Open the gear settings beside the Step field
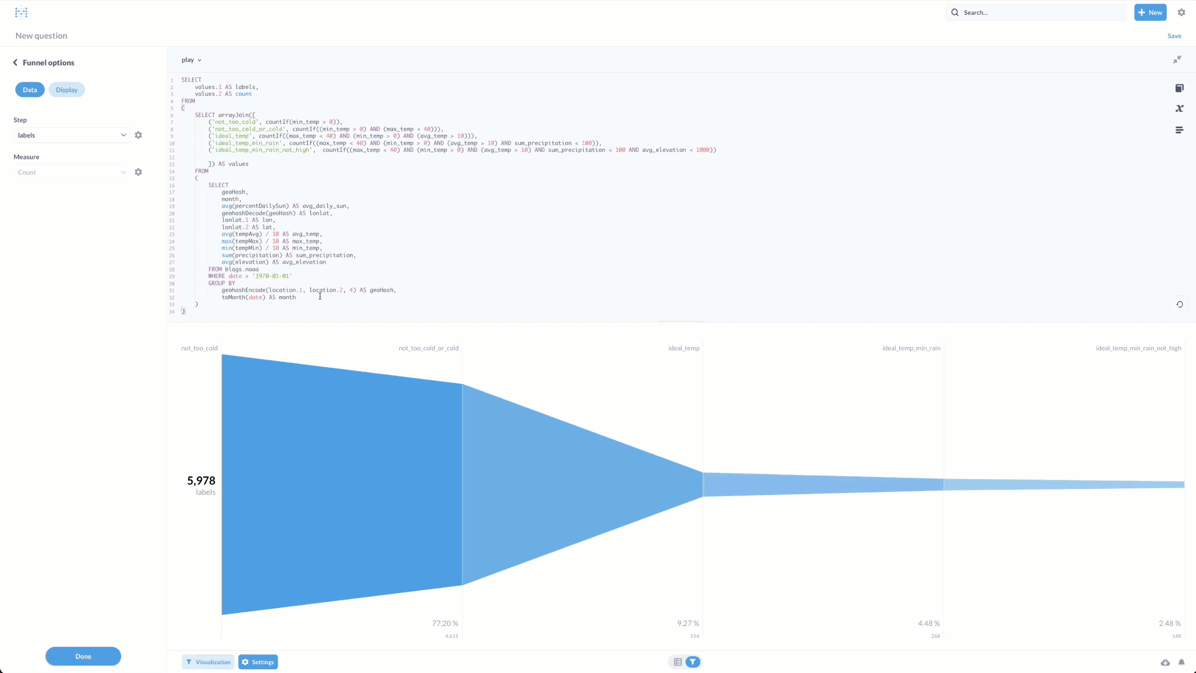The image size is (1196, 673). tap(138, 135)
